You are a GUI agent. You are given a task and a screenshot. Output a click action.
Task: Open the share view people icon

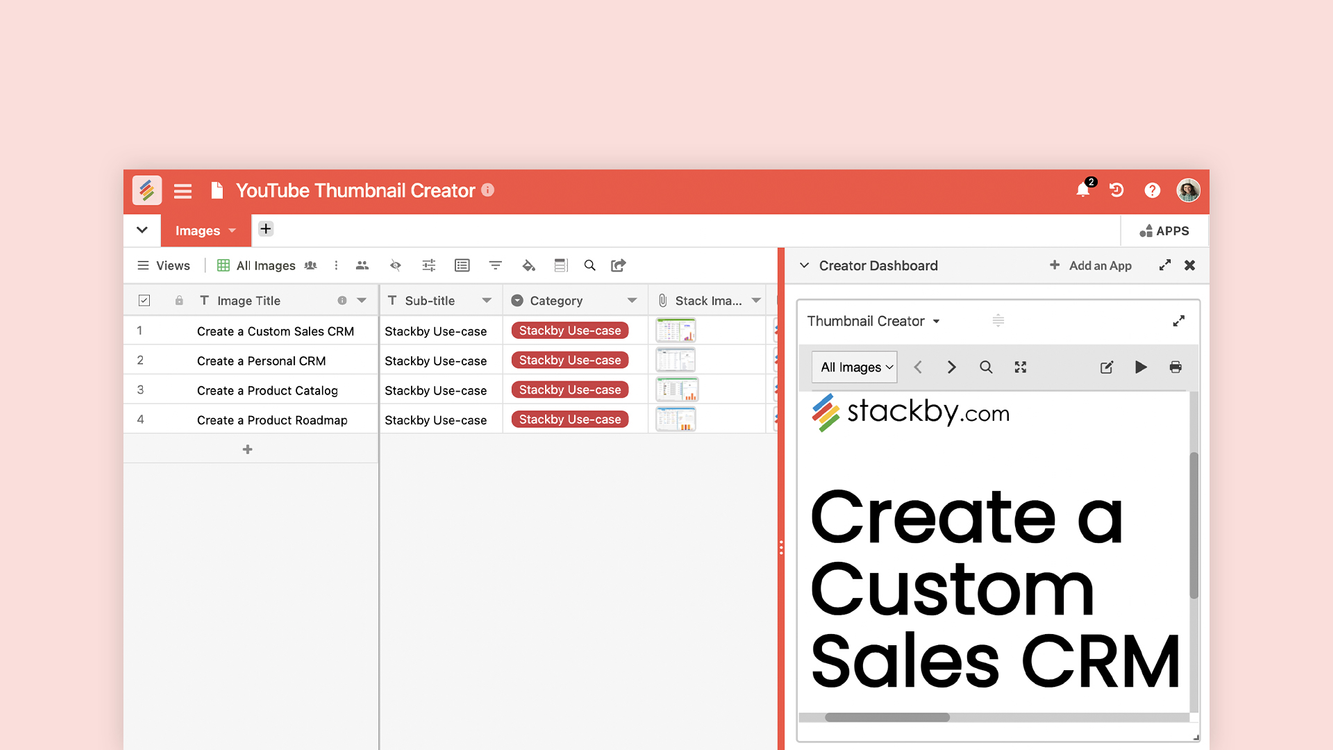[x=362, y=266]
